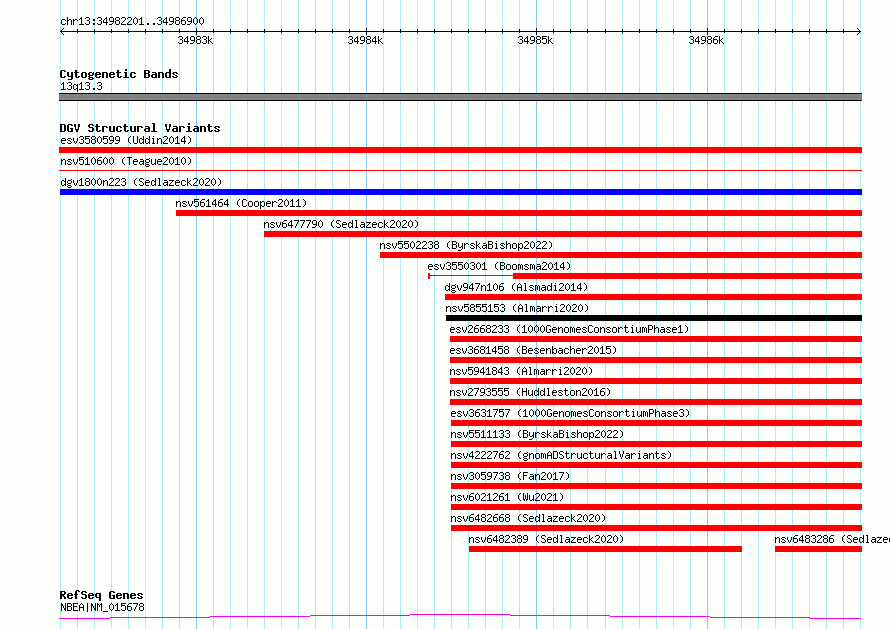Open dgv947n106 (Alsmadi2014) variant
Viewport: 890px width, 629px height.
[x=516, y=287]
